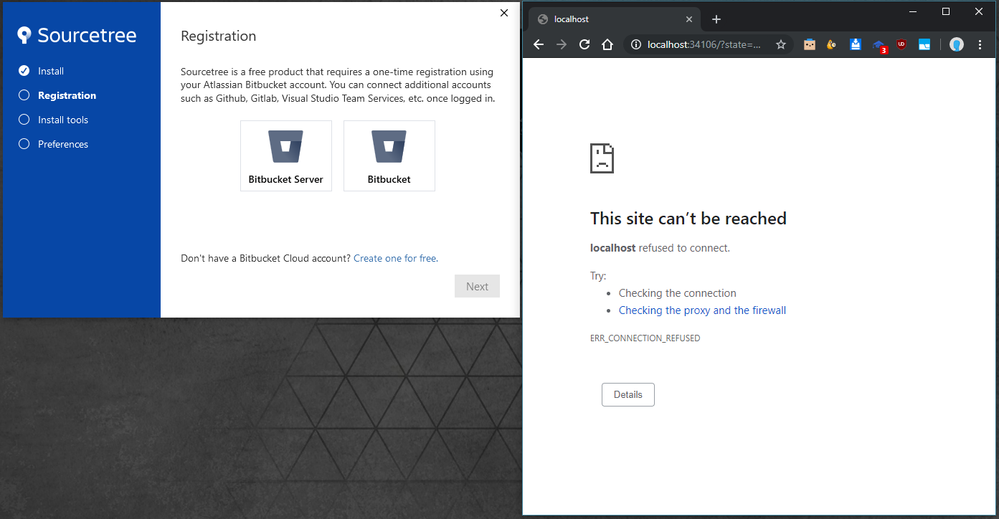Screen dimensions: 999x519
Task: Open the Chrome profile avatar
Action: (956, 45)
